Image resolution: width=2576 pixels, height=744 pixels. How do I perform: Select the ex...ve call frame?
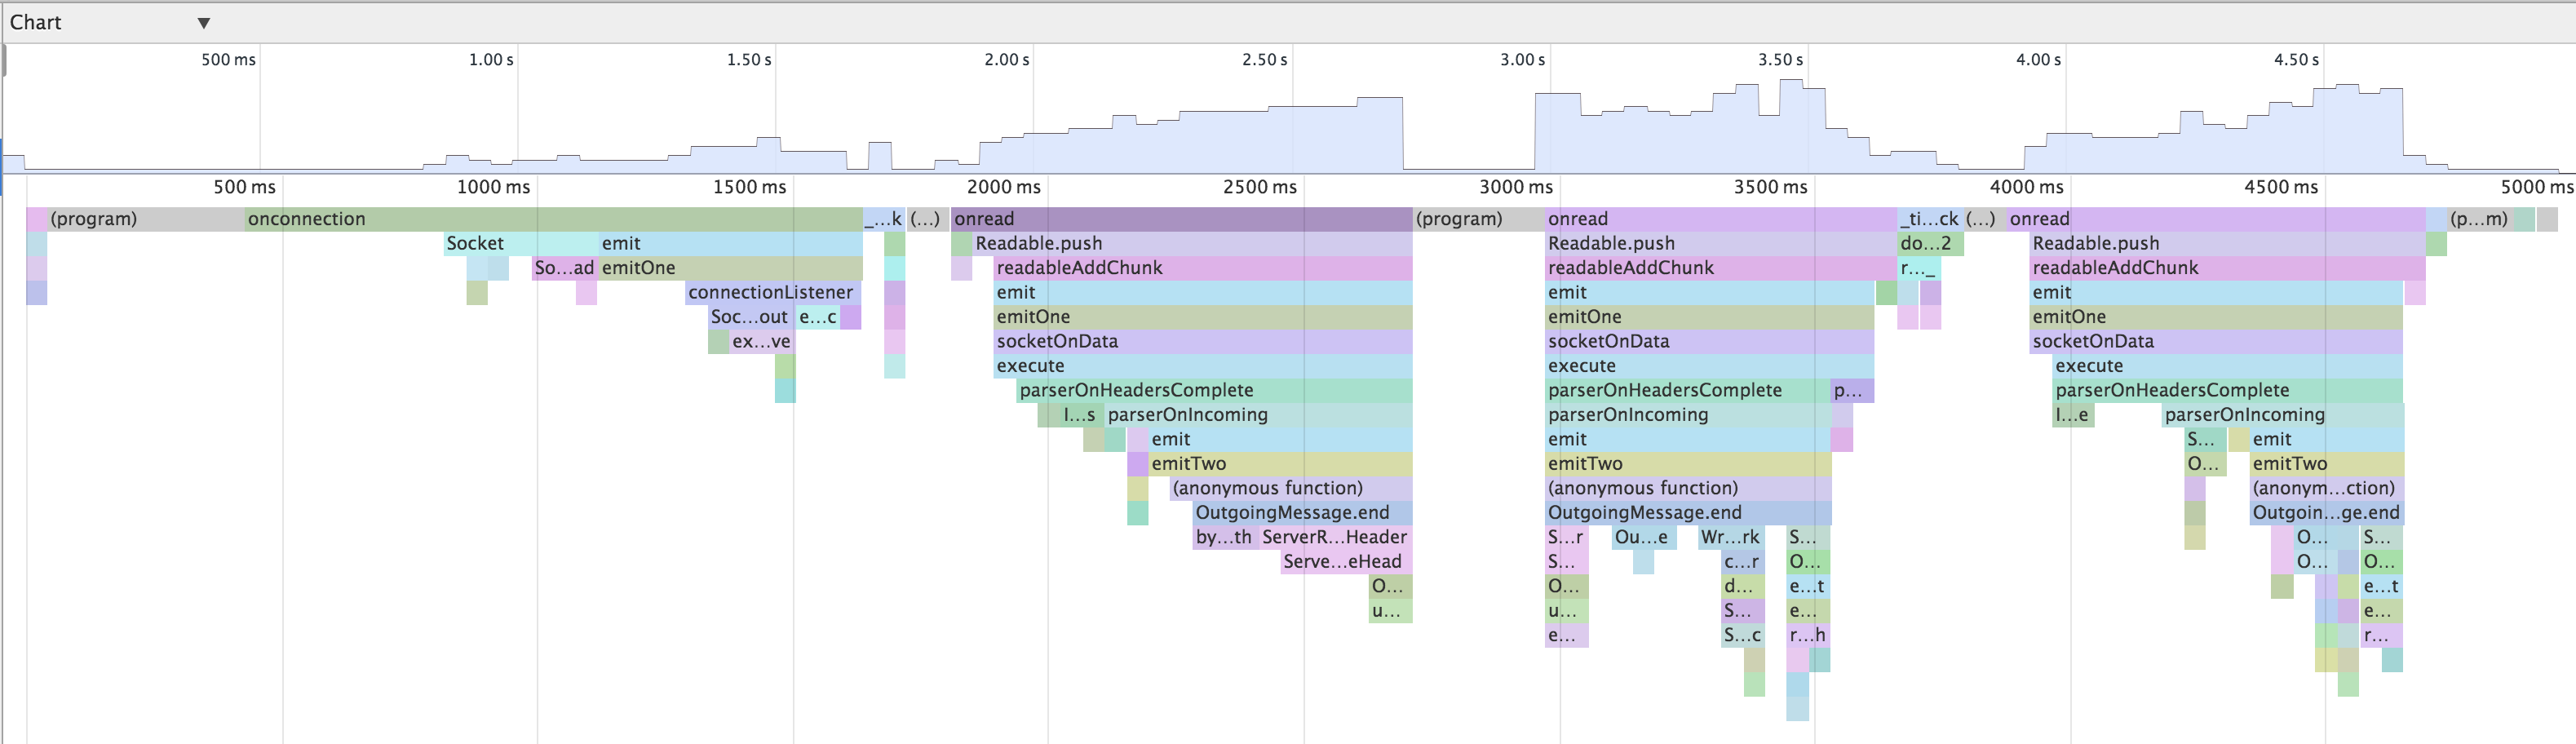coord(761,342)
